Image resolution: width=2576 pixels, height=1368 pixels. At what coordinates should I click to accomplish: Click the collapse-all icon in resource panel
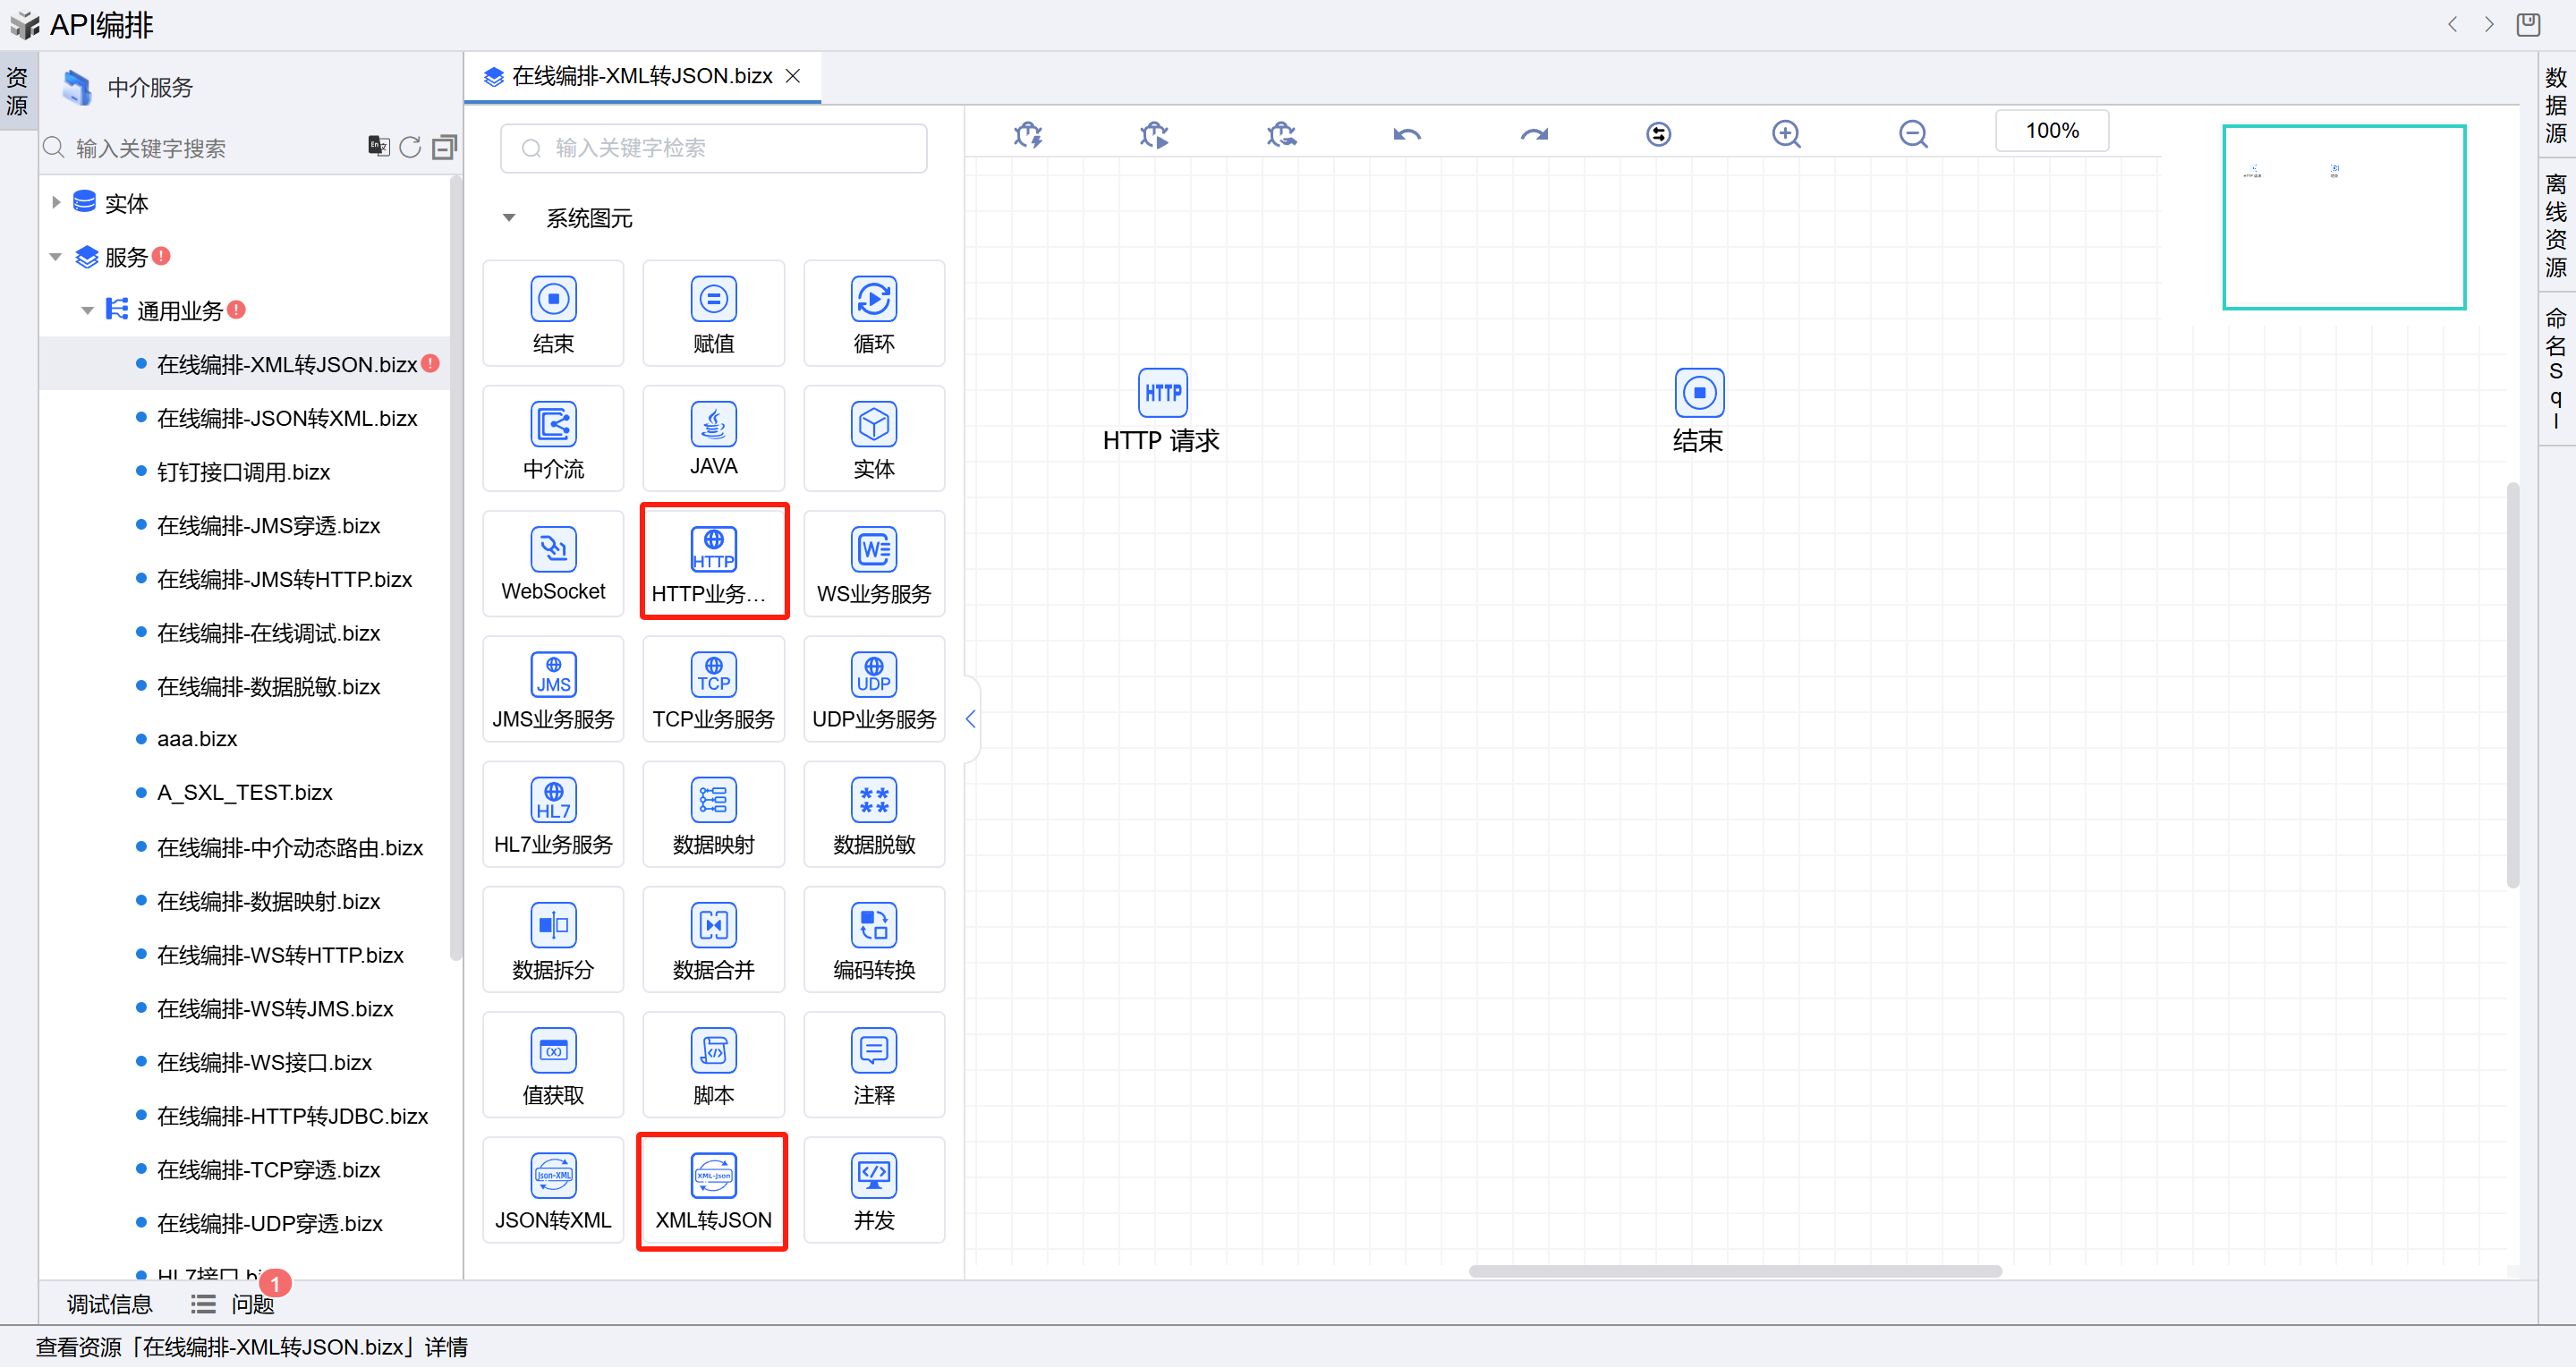click(x=444, y=148)
